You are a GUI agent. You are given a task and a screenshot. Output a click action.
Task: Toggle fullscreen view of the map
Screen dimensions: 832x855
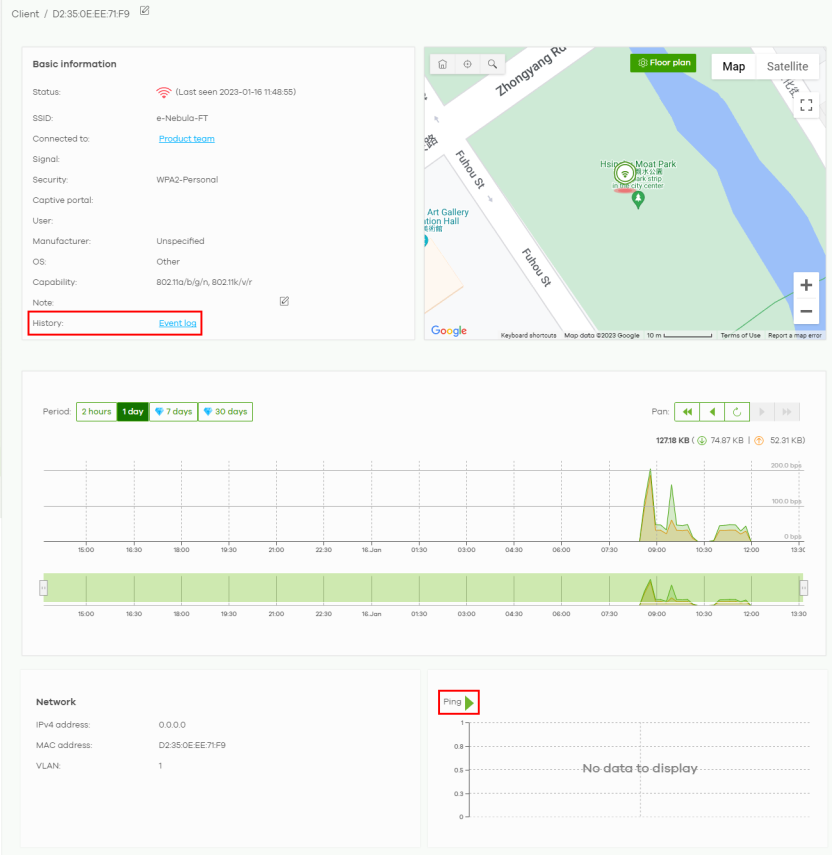pos(806,106)
